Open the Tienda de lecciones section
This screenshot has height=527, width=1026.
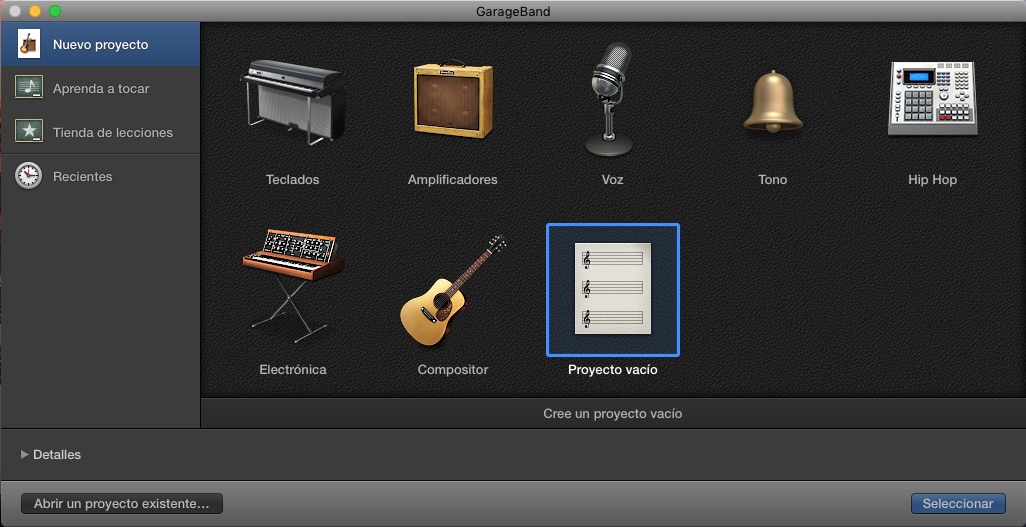click(100, 132)
